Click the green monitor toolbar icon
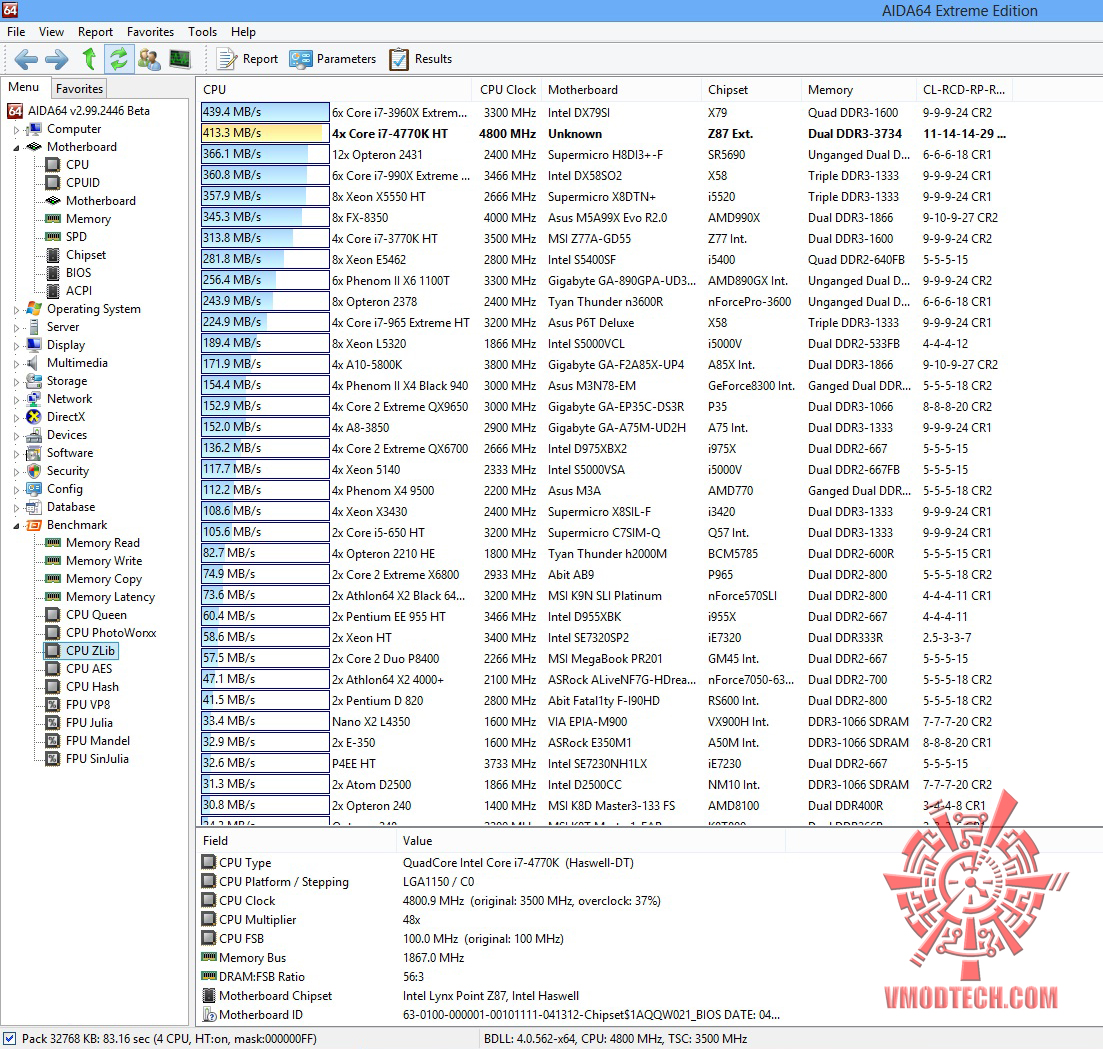Viewport: 1103px width, 1049px height. [x=180, y=59]
